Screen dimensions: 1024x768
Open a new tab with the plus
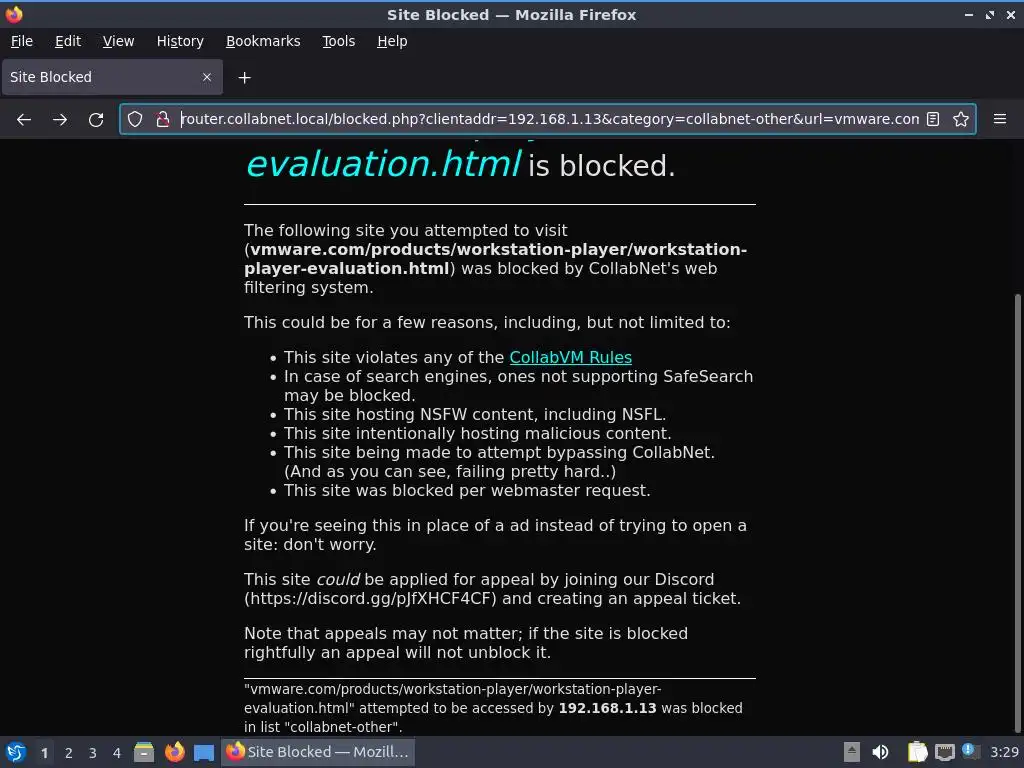(244, 78)
